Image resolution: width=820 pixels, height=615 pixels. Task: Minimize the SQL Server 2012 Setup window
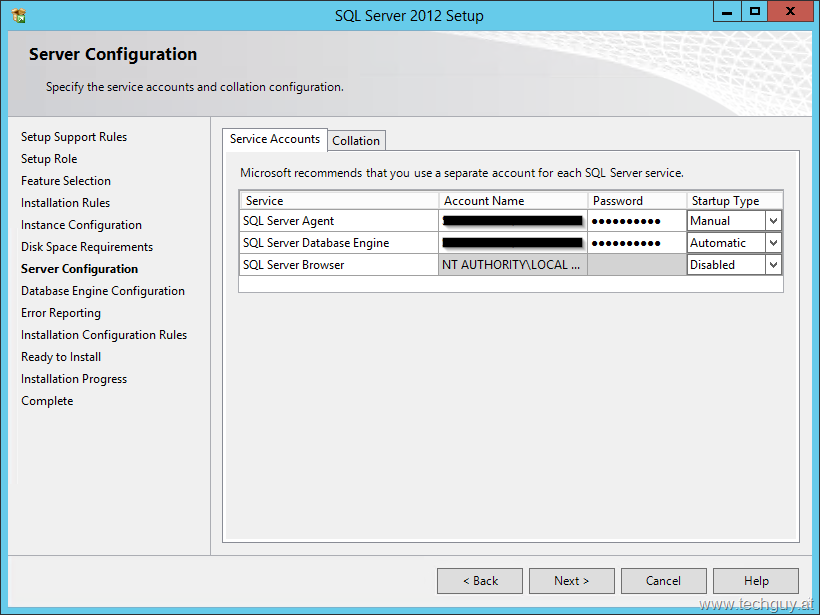[x=727, y=12]
